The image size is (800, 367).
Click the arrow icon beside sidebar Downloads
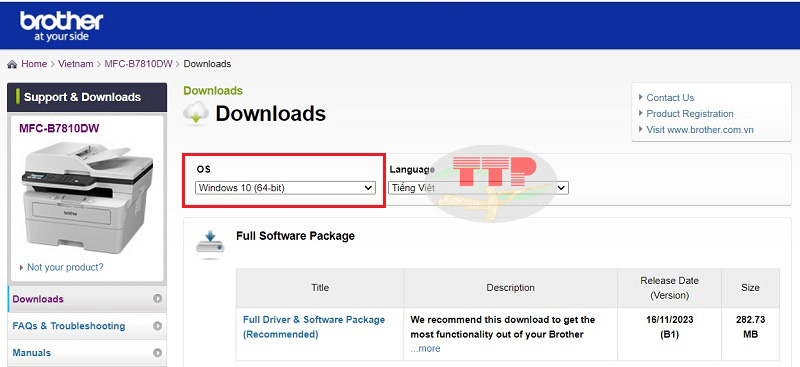click(x=158, y=299)
